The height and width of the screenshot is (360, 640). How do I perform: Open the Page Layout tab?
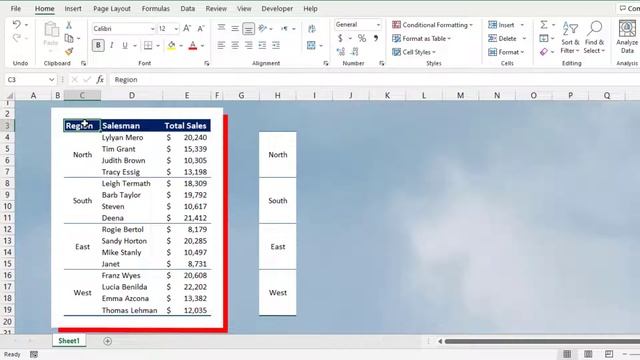pos(112,9)
